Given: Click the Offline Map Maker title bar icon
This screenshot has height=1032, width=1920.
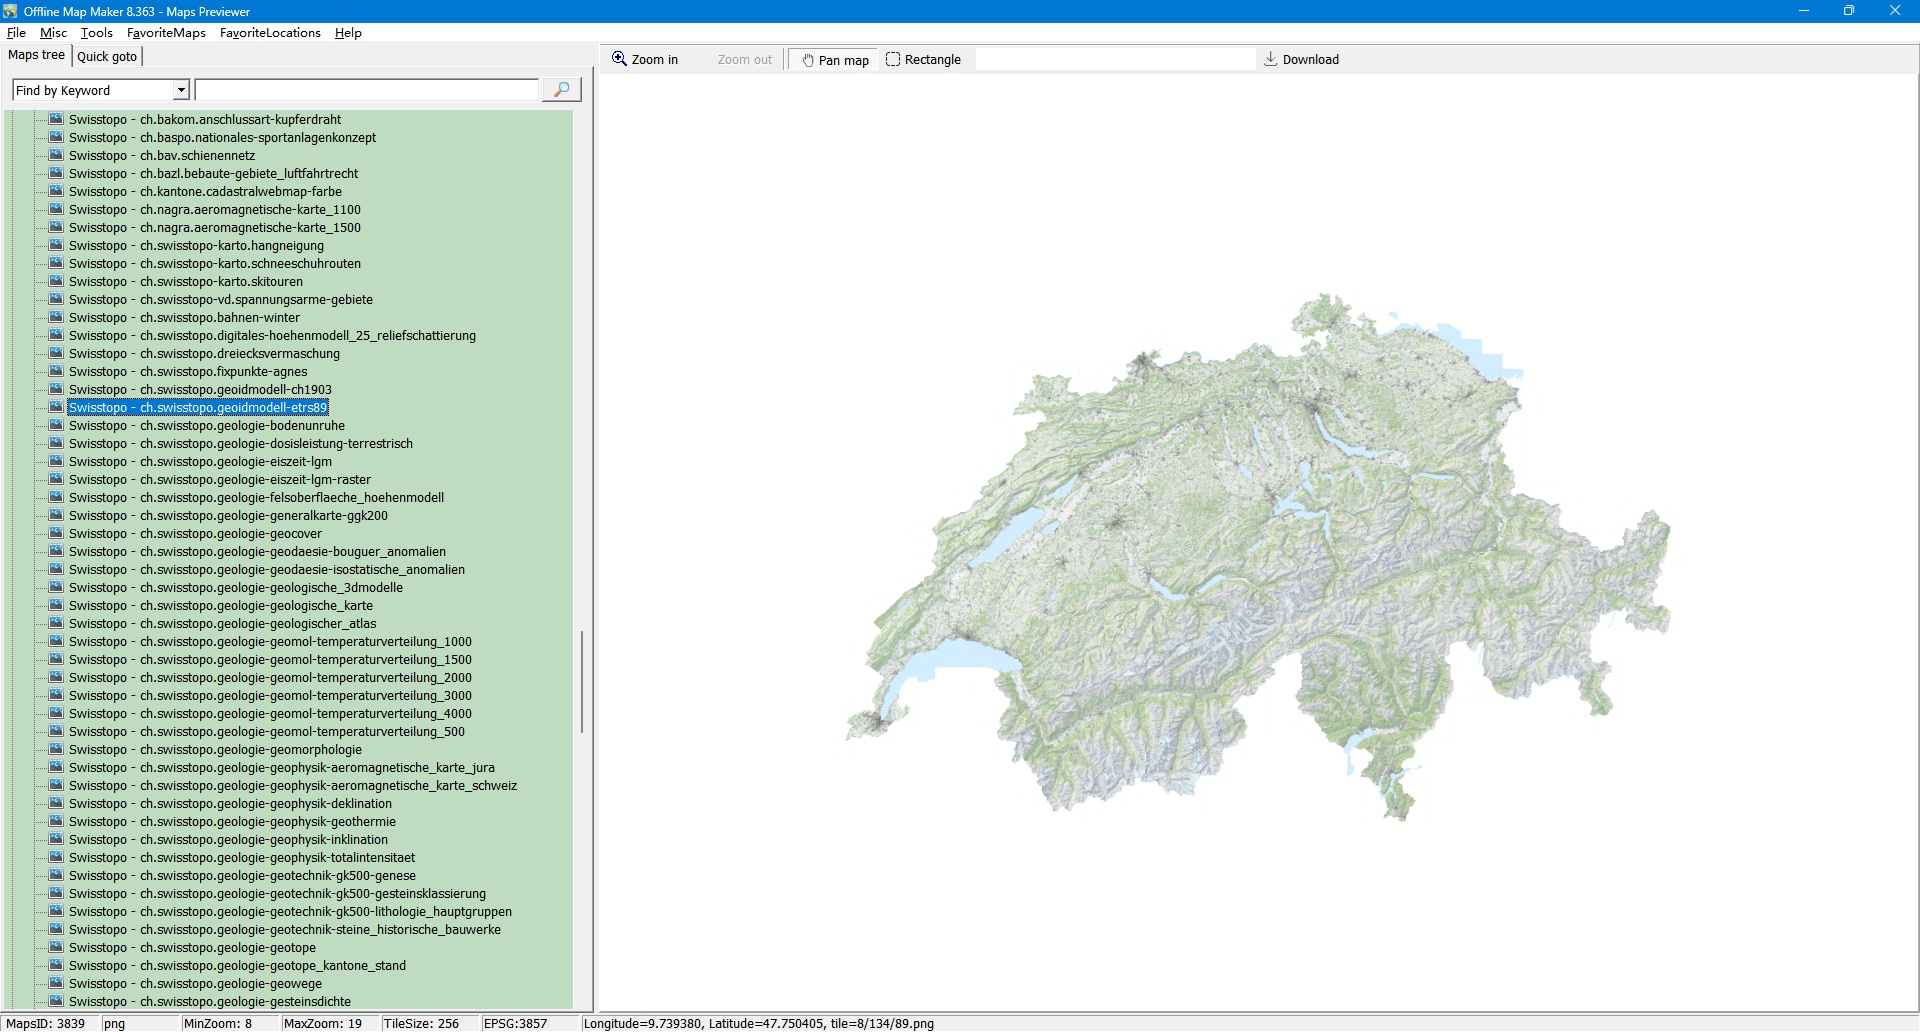Looking at the screenshot, I should pos(11,11).
